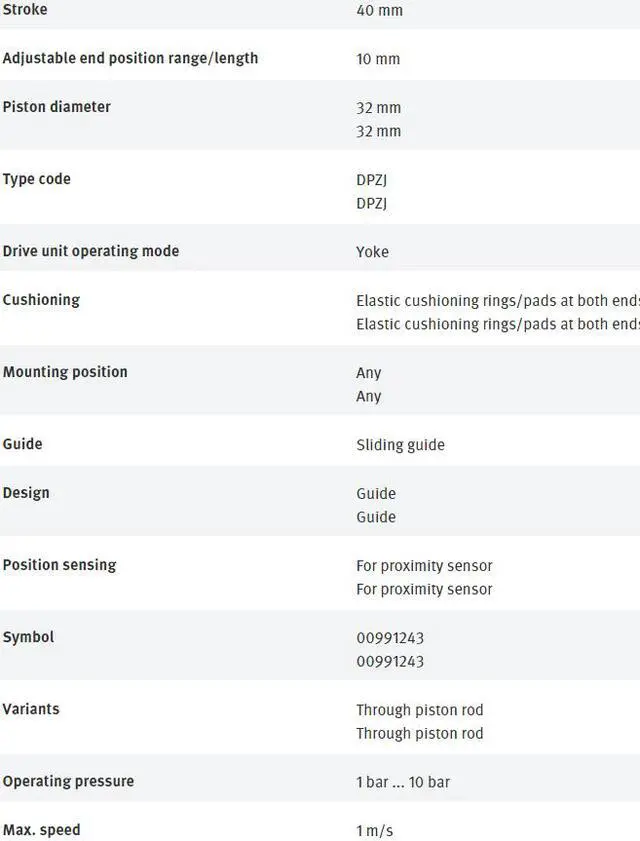Click the Type code label
Image resolution: width=640 pixels, height=841 pixels.
tap(37, 179)
